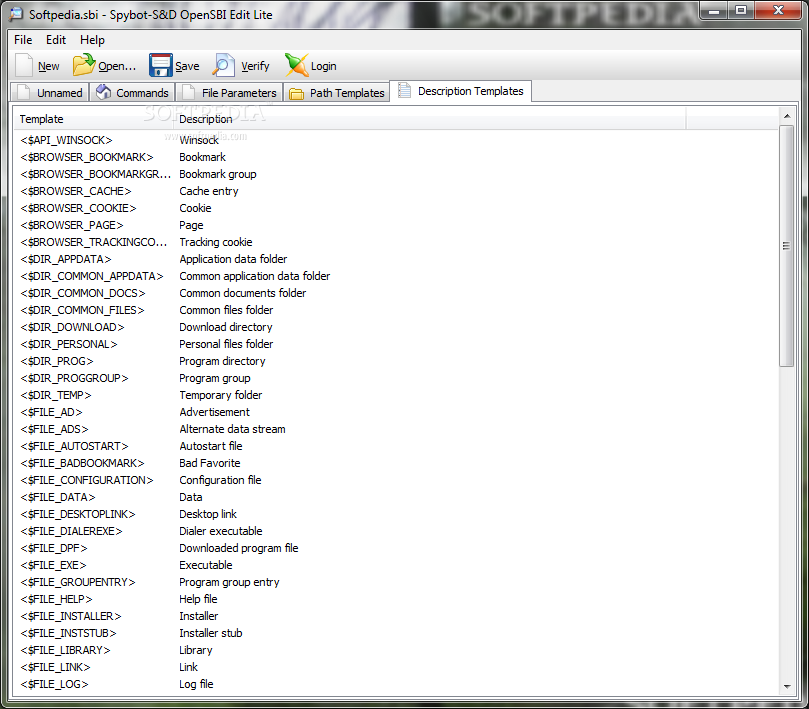
Task: Click the Verify magnifier icon
Action: pyautogui.click(x=224, y=66)
